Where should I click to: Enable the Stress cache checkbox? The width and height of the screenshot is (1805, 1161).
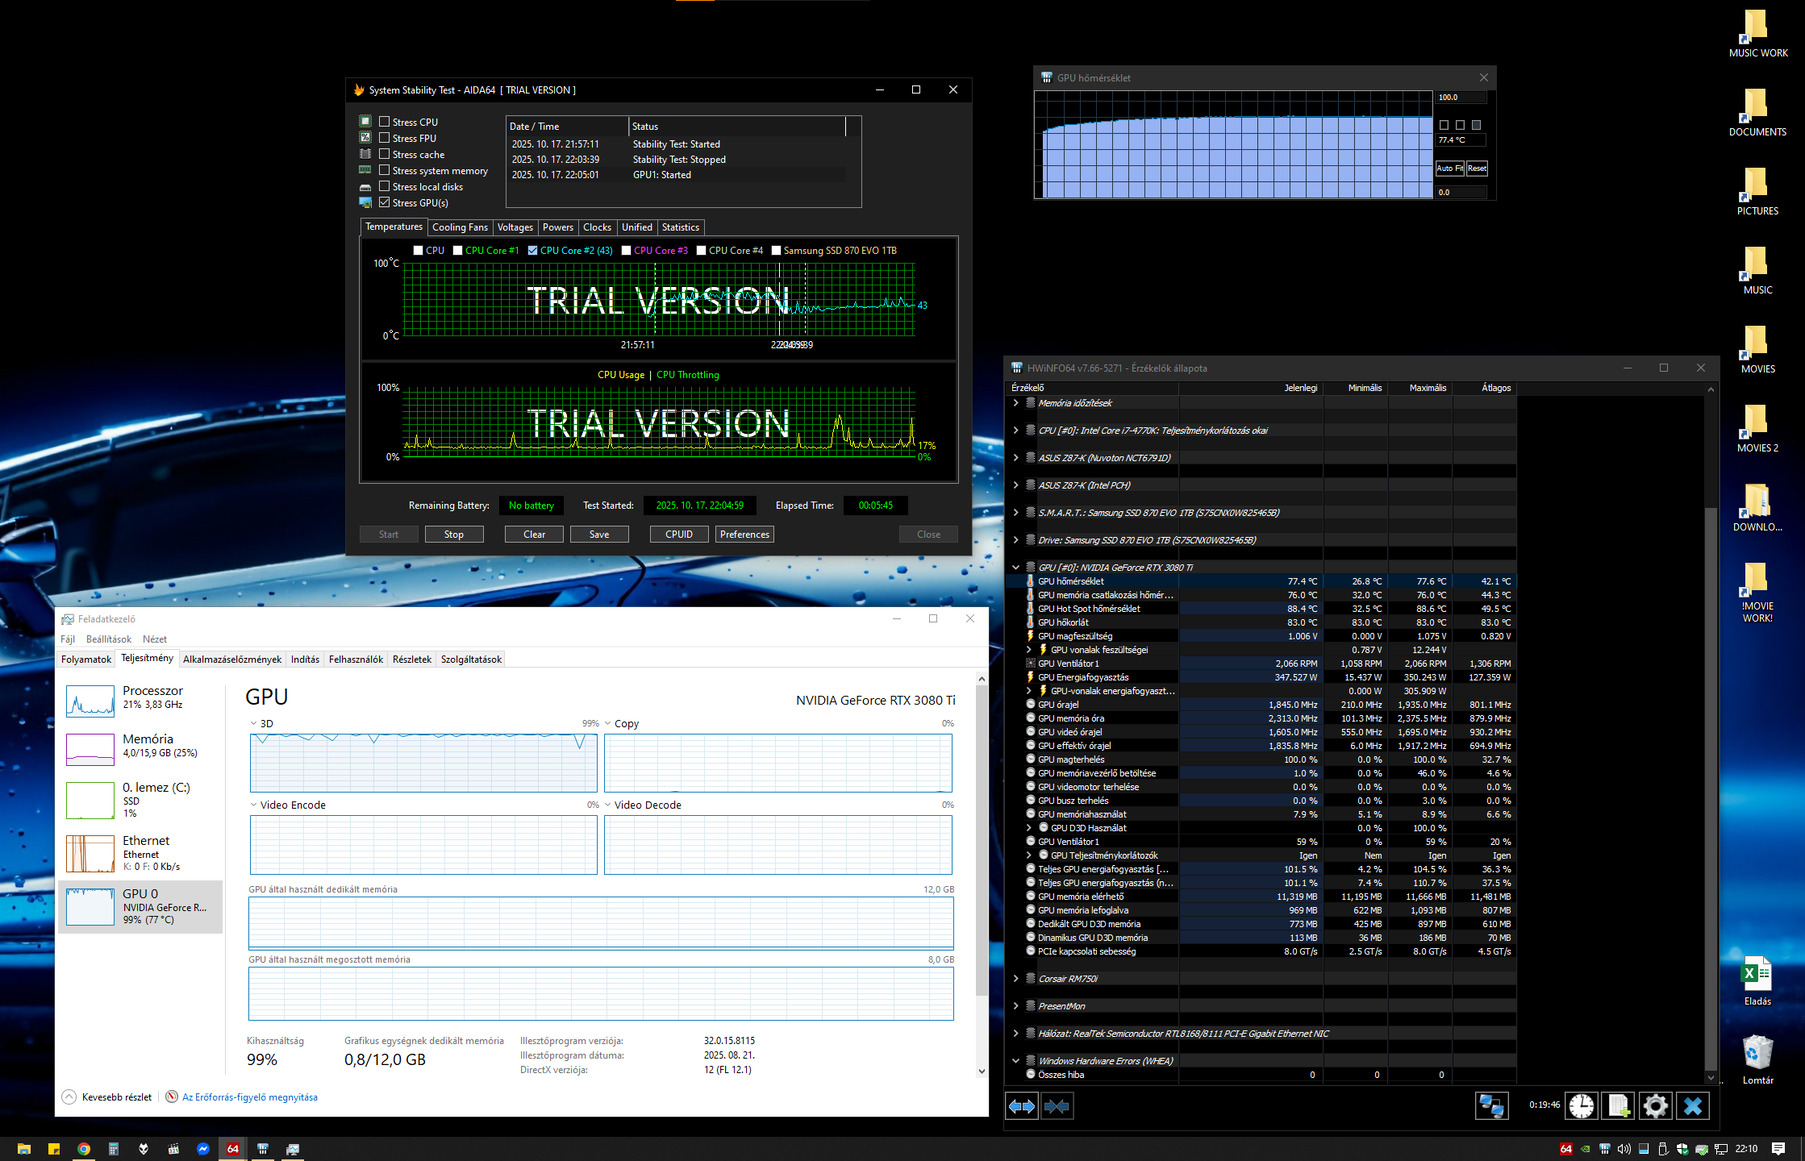[x=384, y=154]
